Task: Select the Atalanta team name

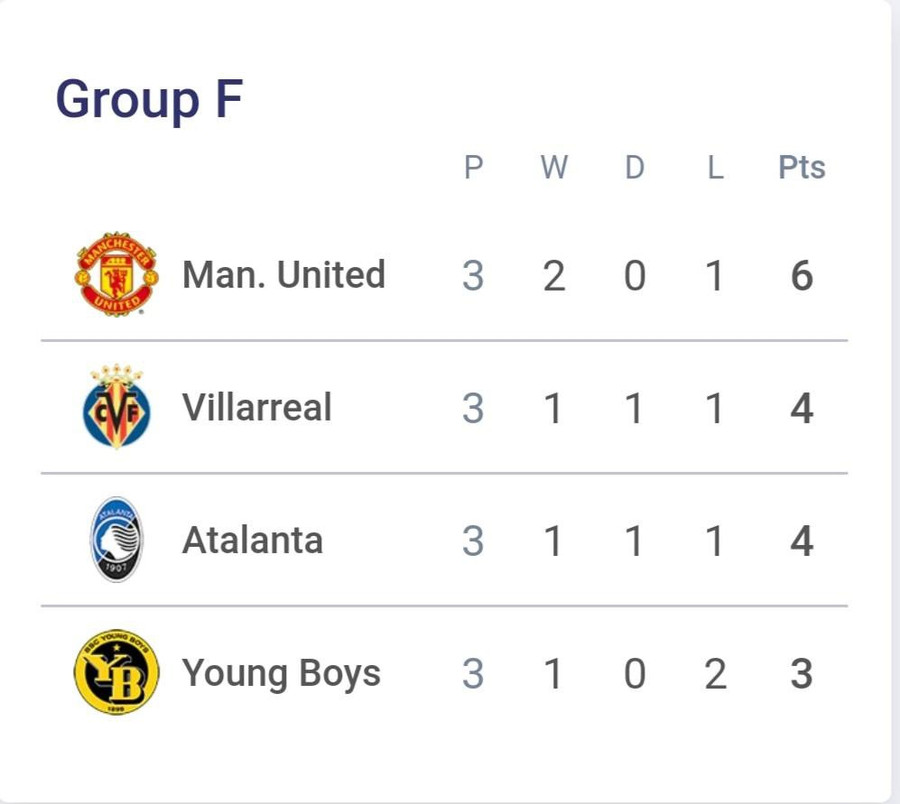Action: click(x=252, y=540)
